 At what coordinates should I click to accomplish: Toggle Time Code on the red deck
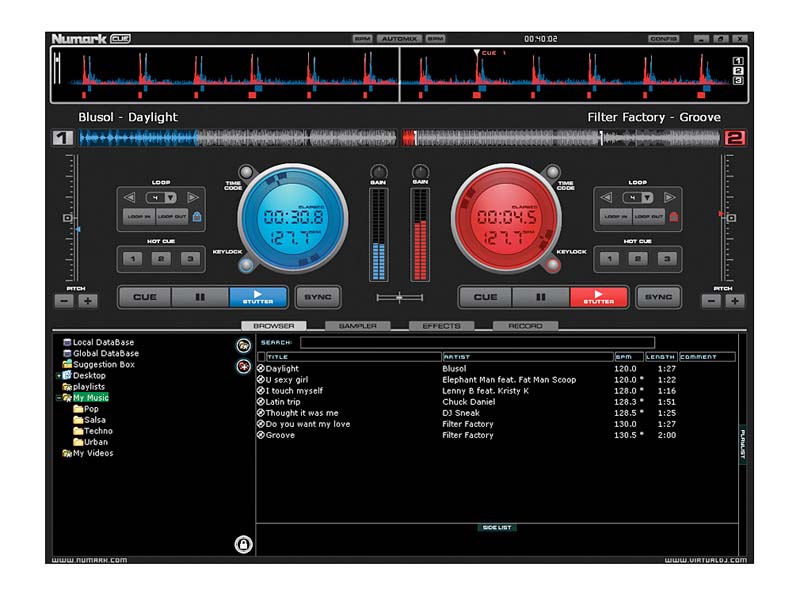(552, 172)
